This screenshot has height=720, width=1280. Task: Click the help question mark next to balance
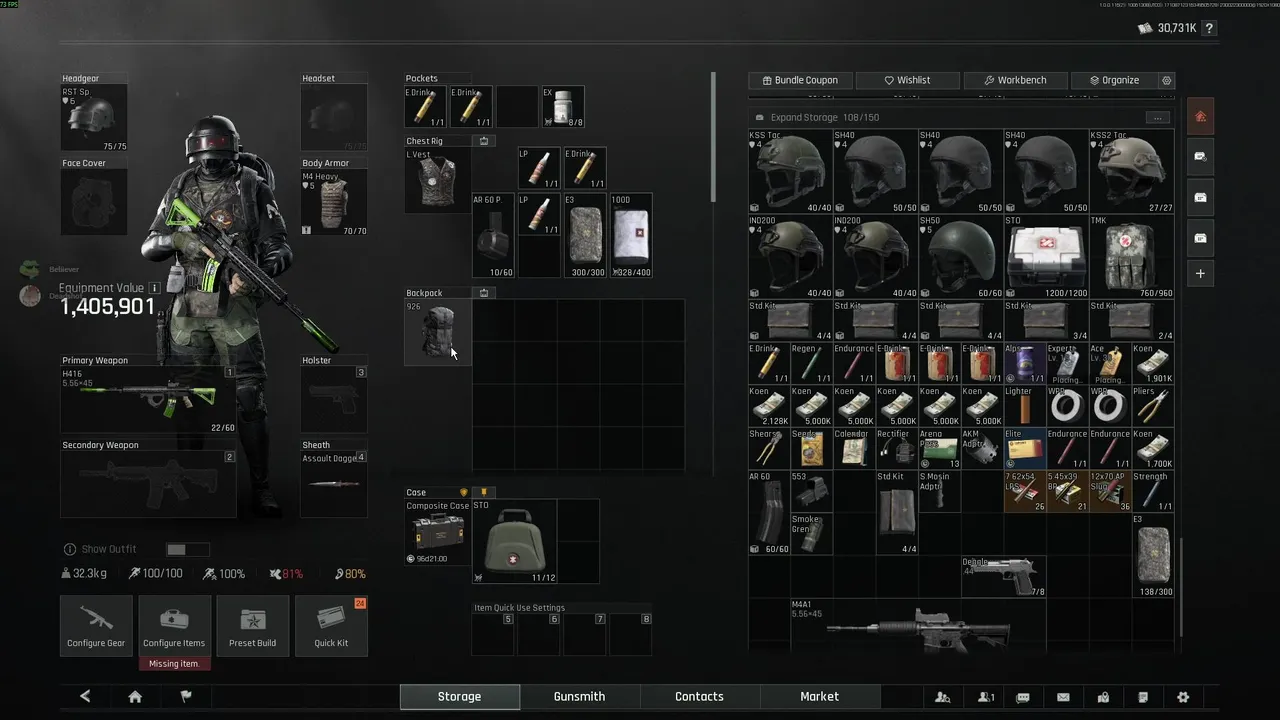1209,28
